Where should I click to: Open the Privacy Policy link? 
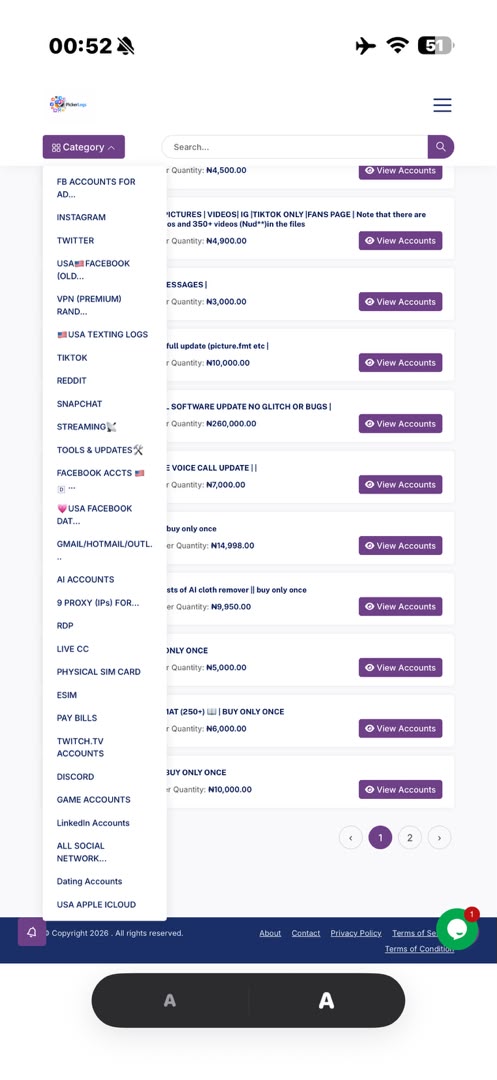(356, 933)
